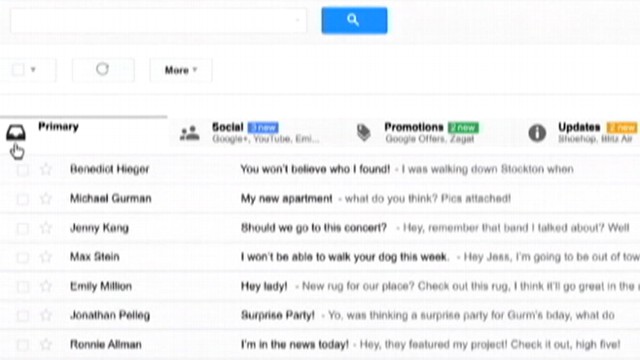
Task: Click inside the mail search field
Action: click(158, 20)
